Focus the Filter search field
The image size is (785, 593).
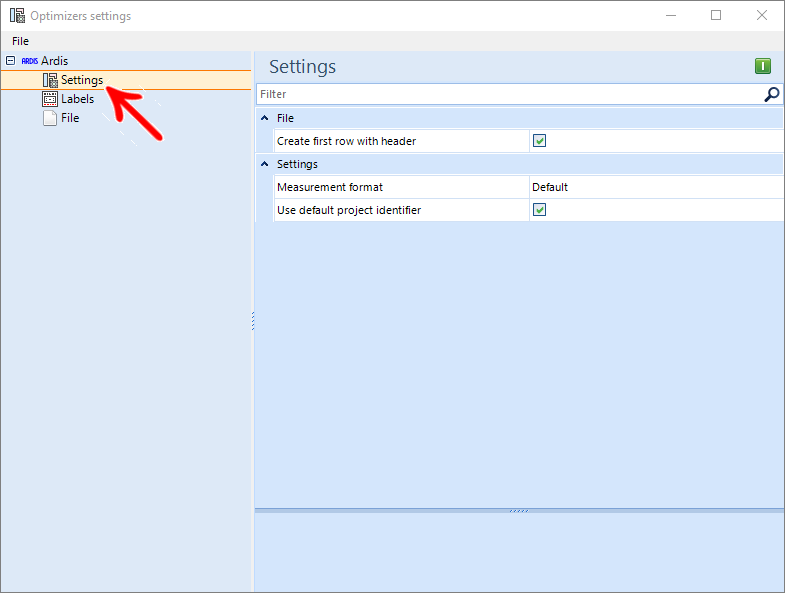coord(510,94)
